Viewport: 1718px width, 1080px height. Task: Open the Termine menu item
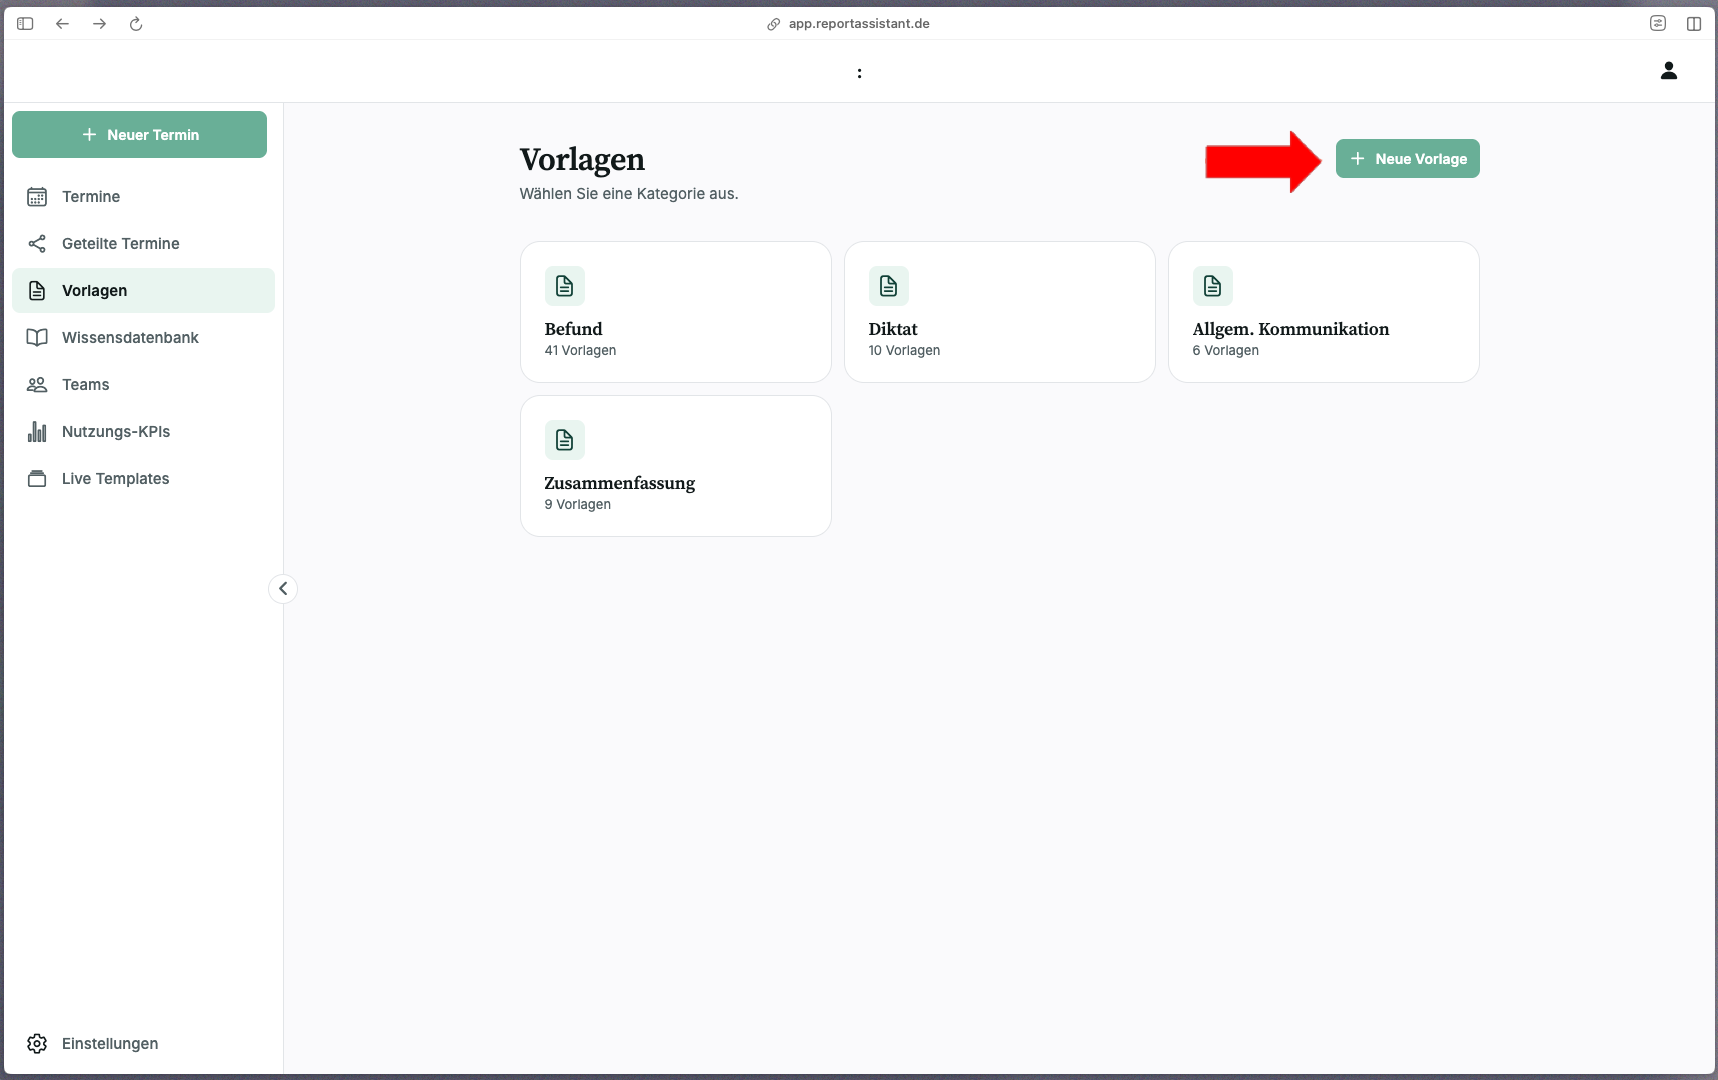(x=143, y=197)
